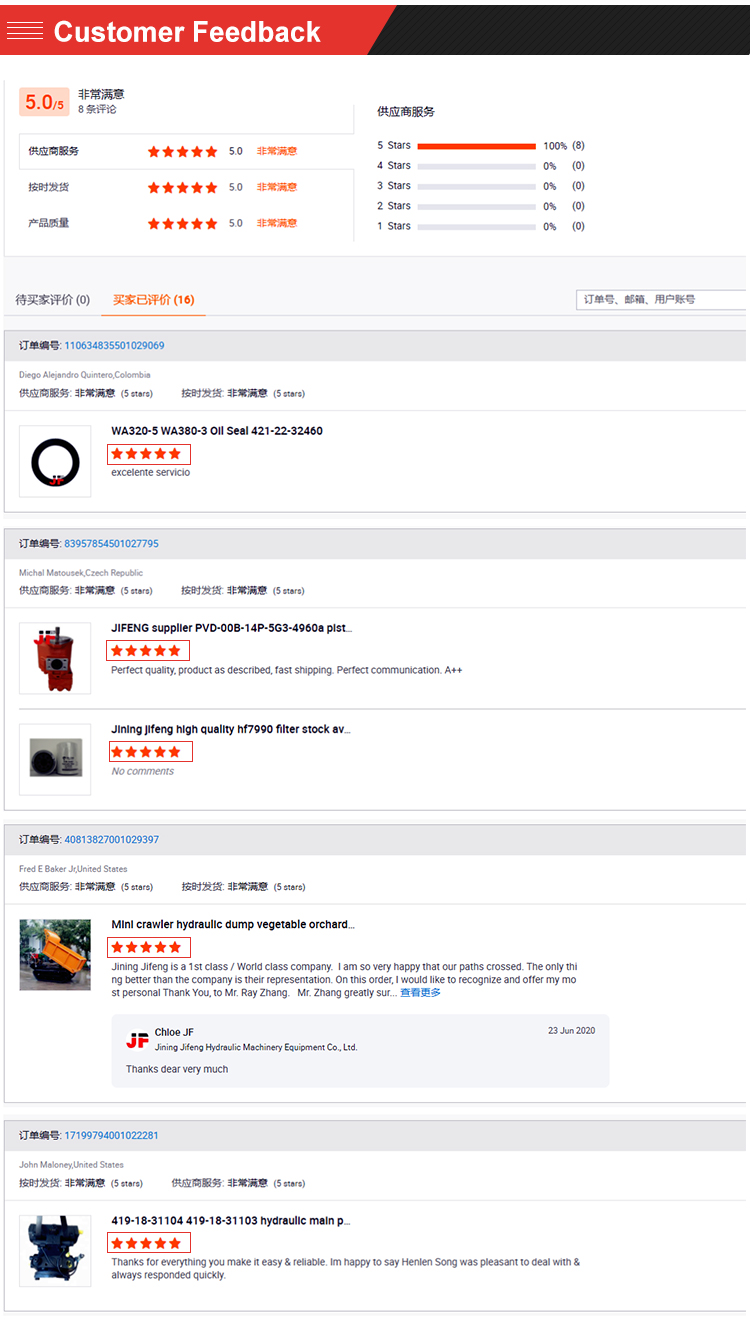Open order number 17199794001022281

coord(111,1136)
